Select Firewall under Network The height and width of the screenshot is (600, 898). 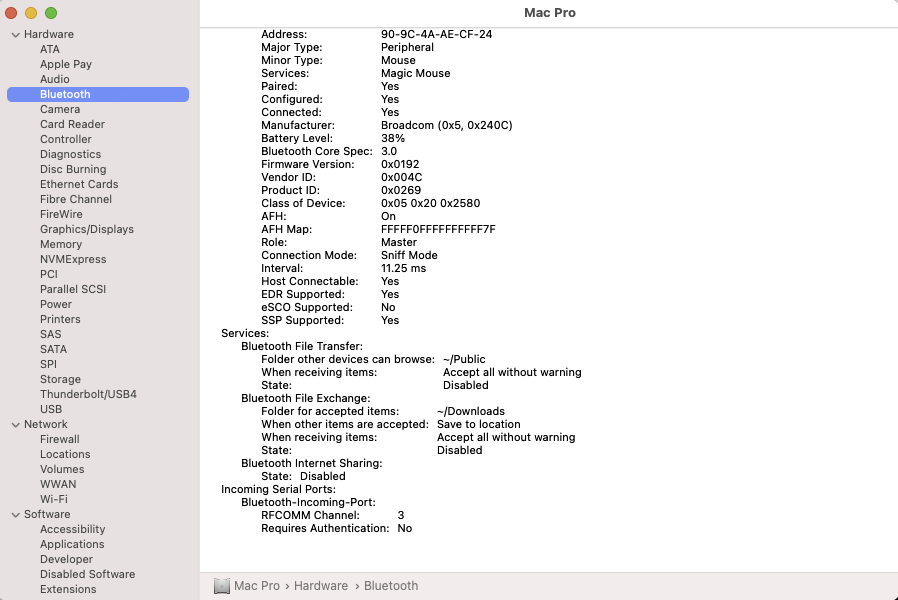click(x=60, y=439)
